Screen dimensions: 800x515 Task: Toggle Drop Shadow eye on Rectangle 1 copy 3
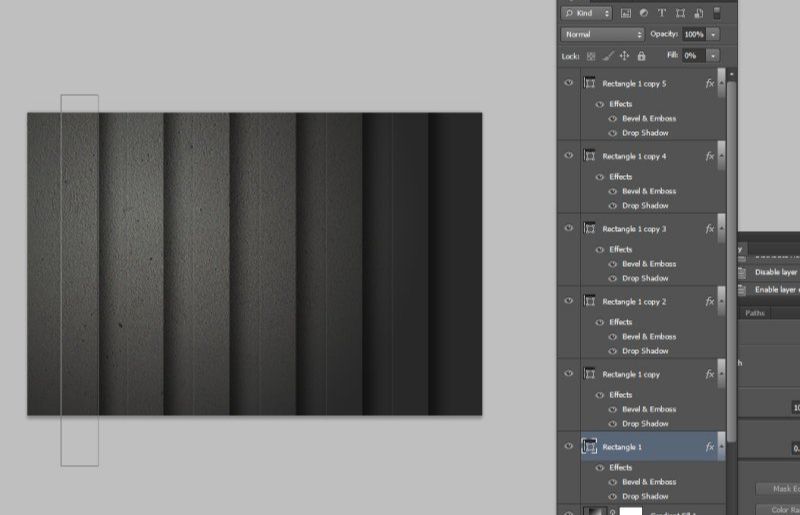(613, 279)
